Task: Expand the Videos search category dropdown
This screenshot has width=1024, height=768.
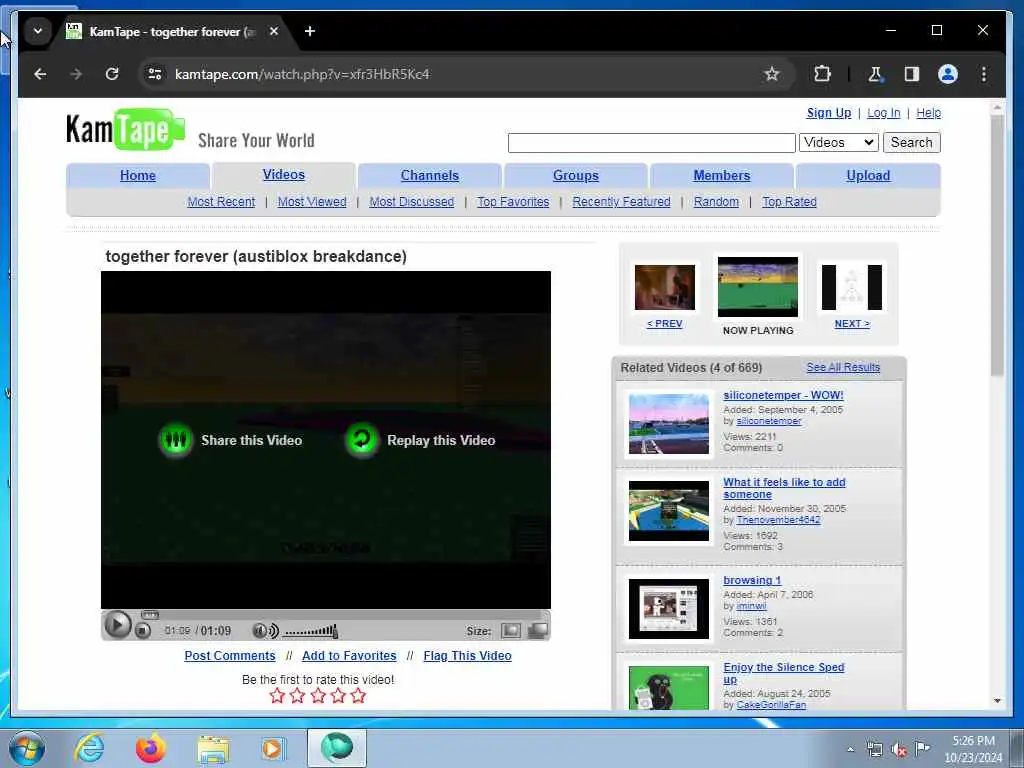Action: (839, 142)
